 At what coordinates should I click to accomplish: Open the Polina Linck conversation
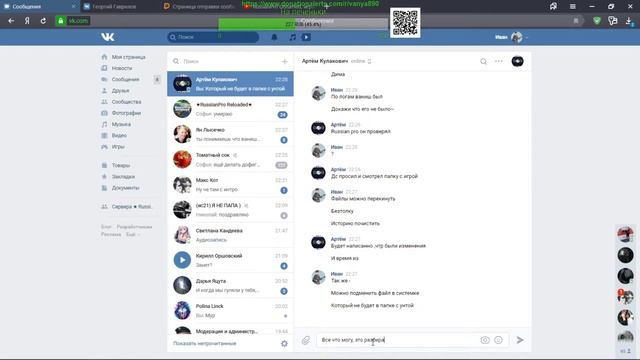click(230, 311)
